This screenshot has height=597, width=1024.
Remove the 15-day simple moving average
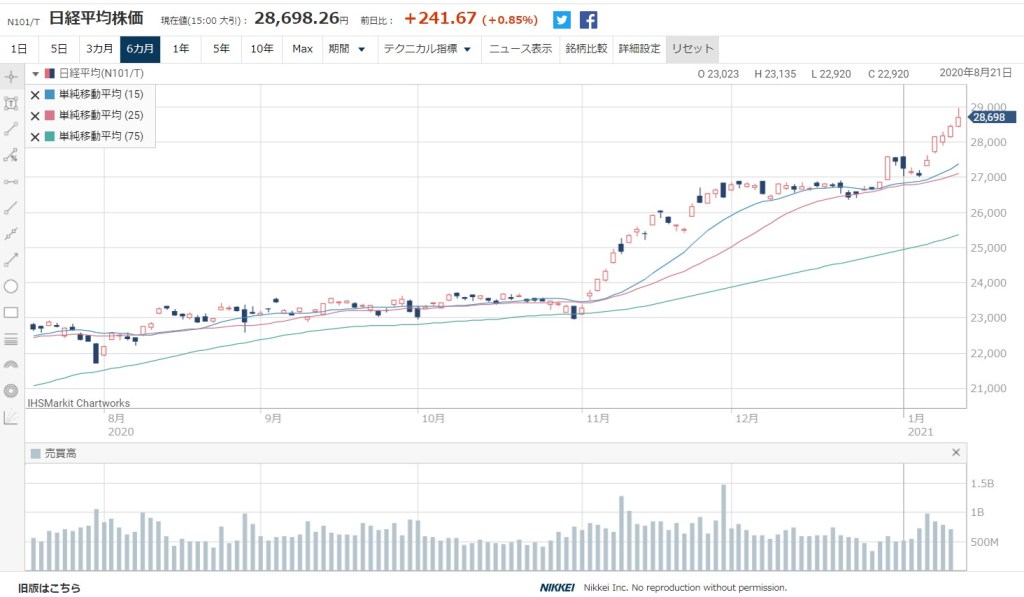pyautogui.click(x=35, y=95)
